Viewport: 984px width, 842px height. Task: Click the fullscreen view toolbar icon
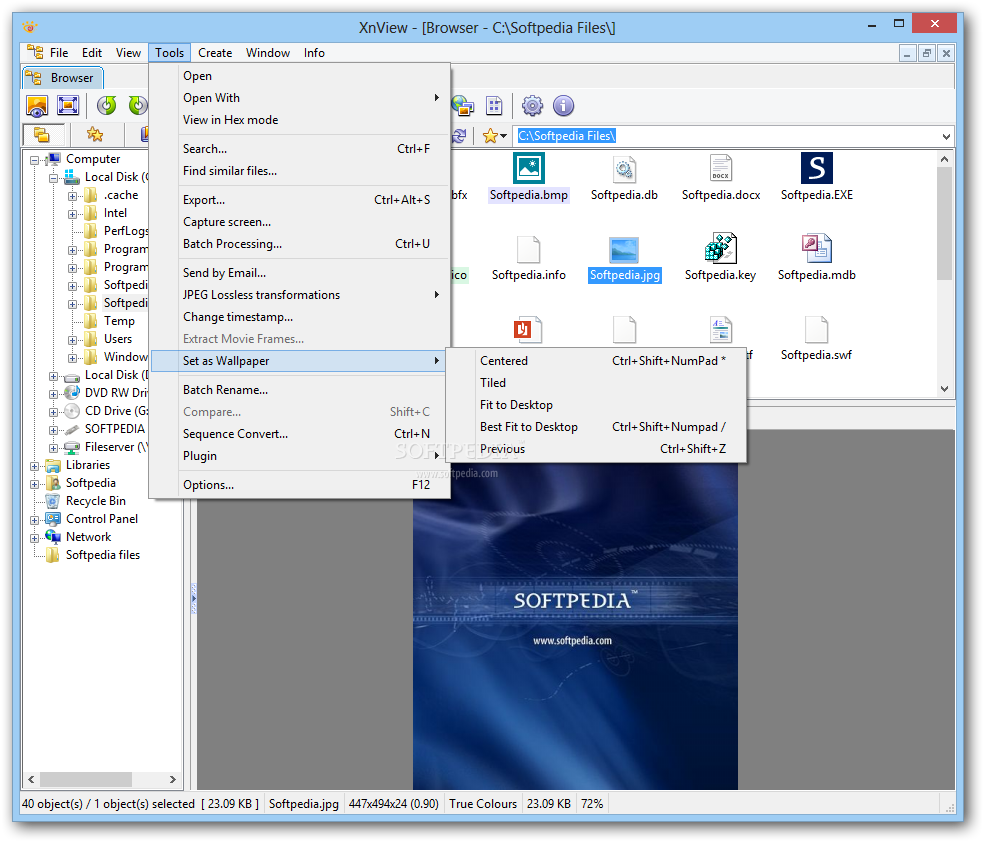coord(67,105)
